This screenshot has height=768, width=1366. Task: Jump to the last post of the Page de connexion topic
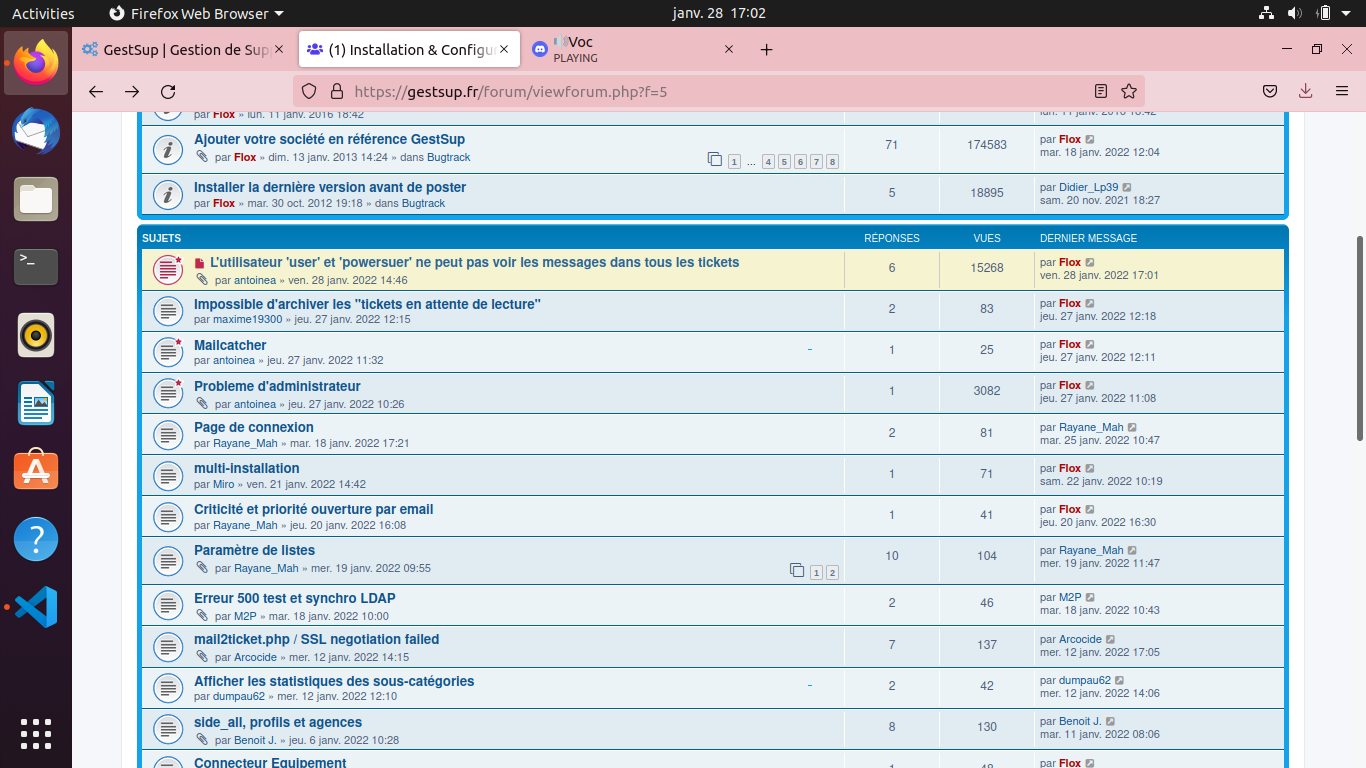click(x=1132, y=427)
